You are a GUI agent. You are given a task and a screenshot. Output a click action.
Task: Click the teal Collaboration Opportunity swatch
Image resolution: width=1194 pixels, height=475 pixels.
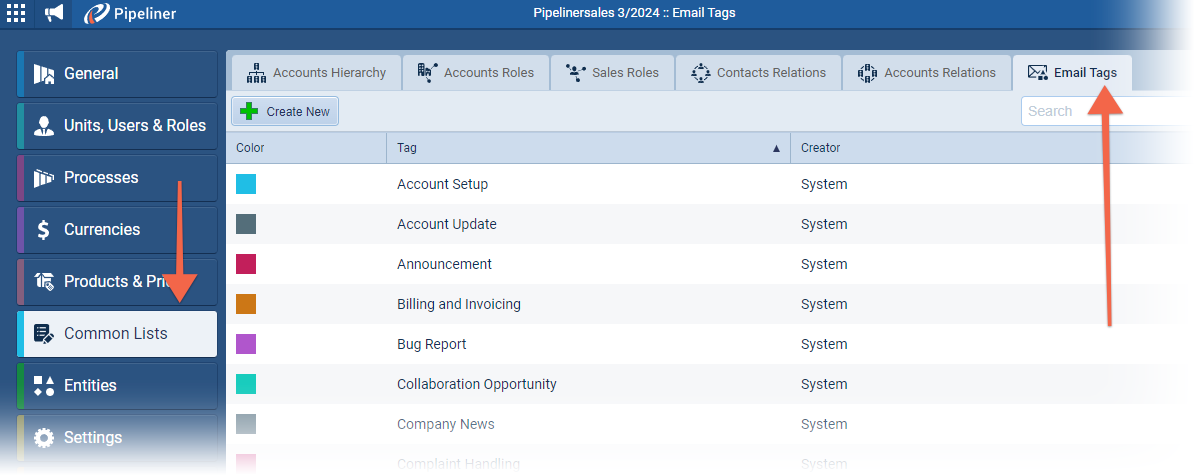coord(246,384)
